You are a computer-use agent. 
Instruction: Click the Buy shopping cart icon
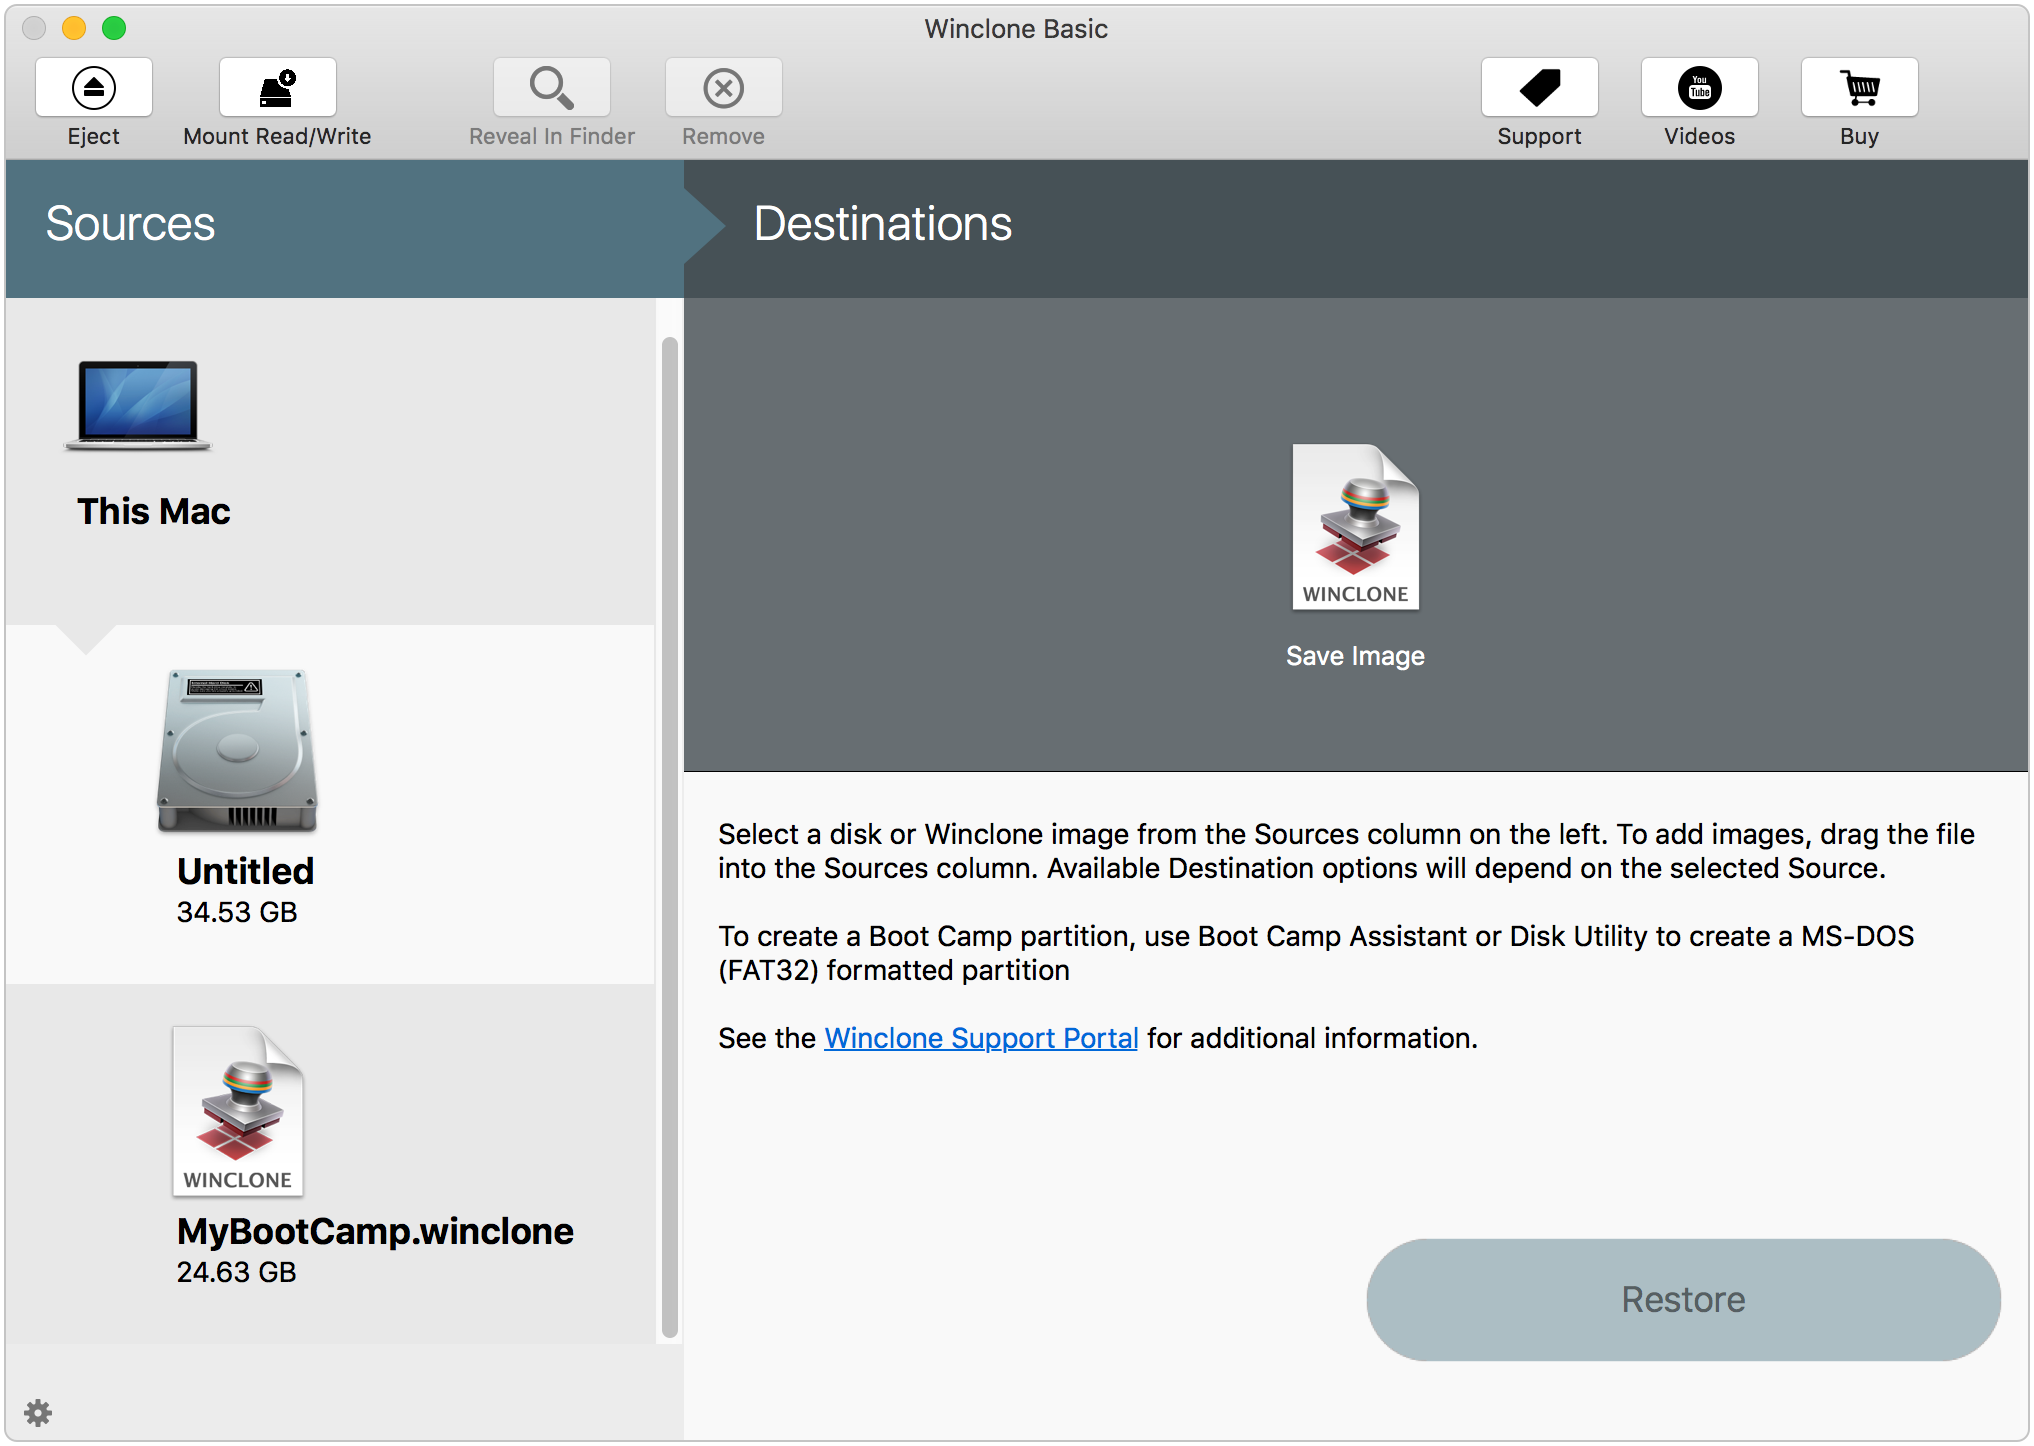[1859, 87]
